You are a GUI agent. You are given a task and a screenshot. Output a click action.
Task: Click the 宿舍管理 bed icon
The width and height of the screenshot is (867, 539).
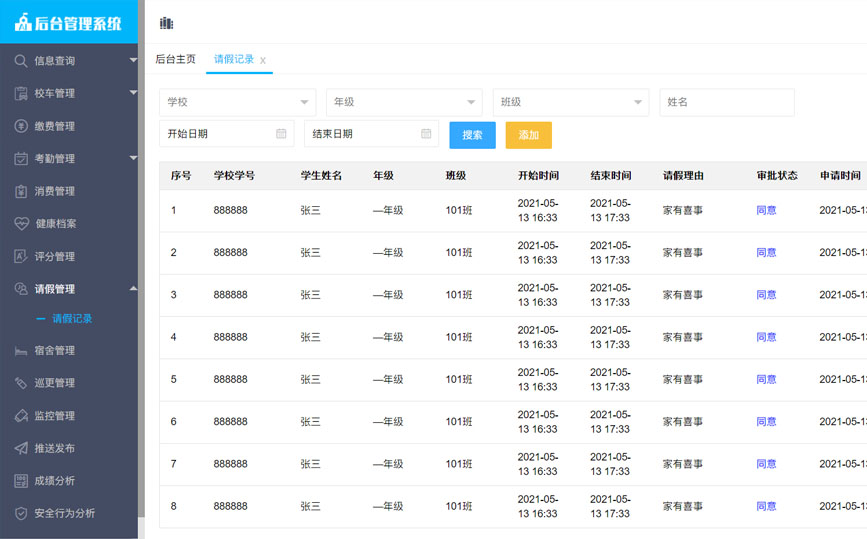(x=20, y=350)
